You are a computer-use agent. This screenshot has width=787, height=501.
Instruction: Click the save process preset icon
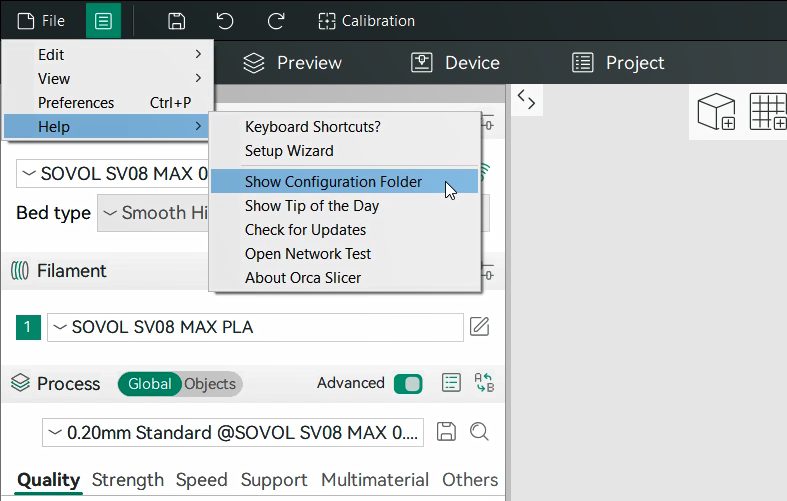pyautogui.click(x=446, y=432)
